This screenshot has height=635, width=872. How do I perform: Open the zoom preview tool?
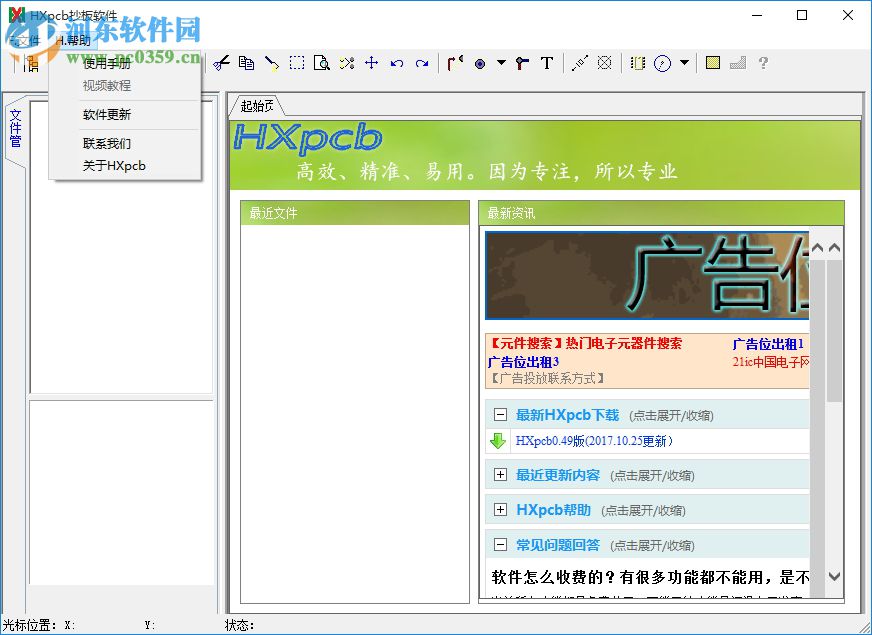click(322, 62)
